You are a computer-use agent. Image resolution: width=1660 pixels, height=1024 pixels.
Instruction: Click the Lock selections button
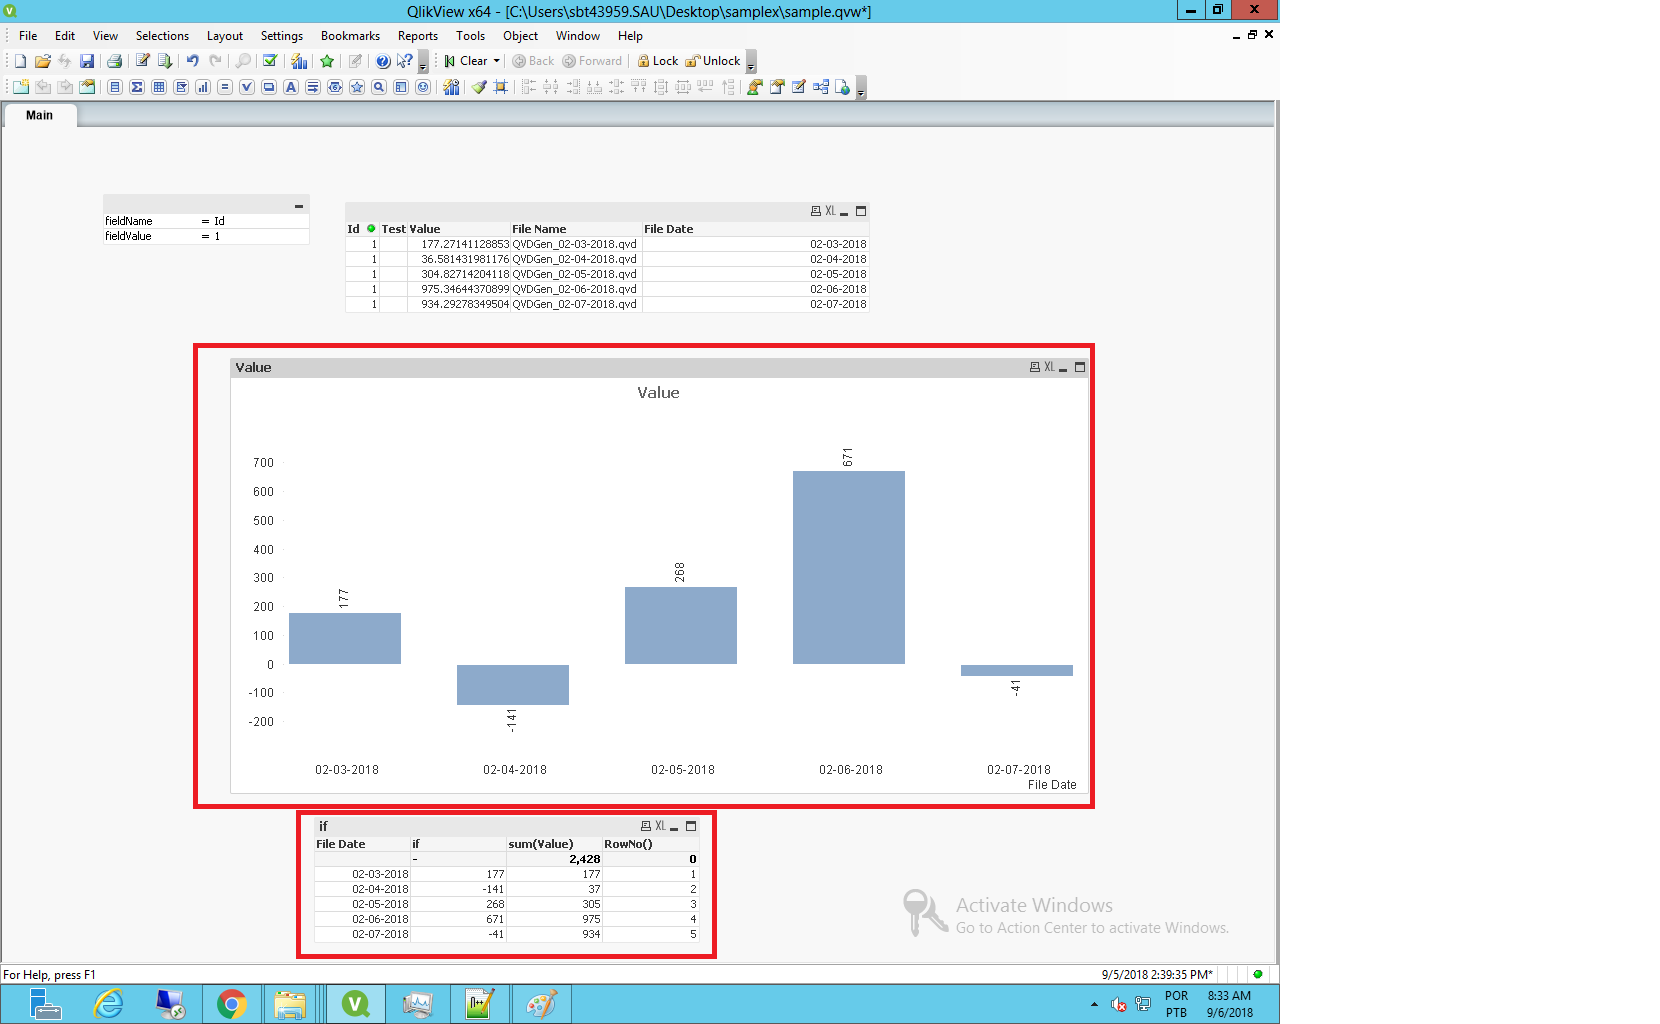[658, 61]
